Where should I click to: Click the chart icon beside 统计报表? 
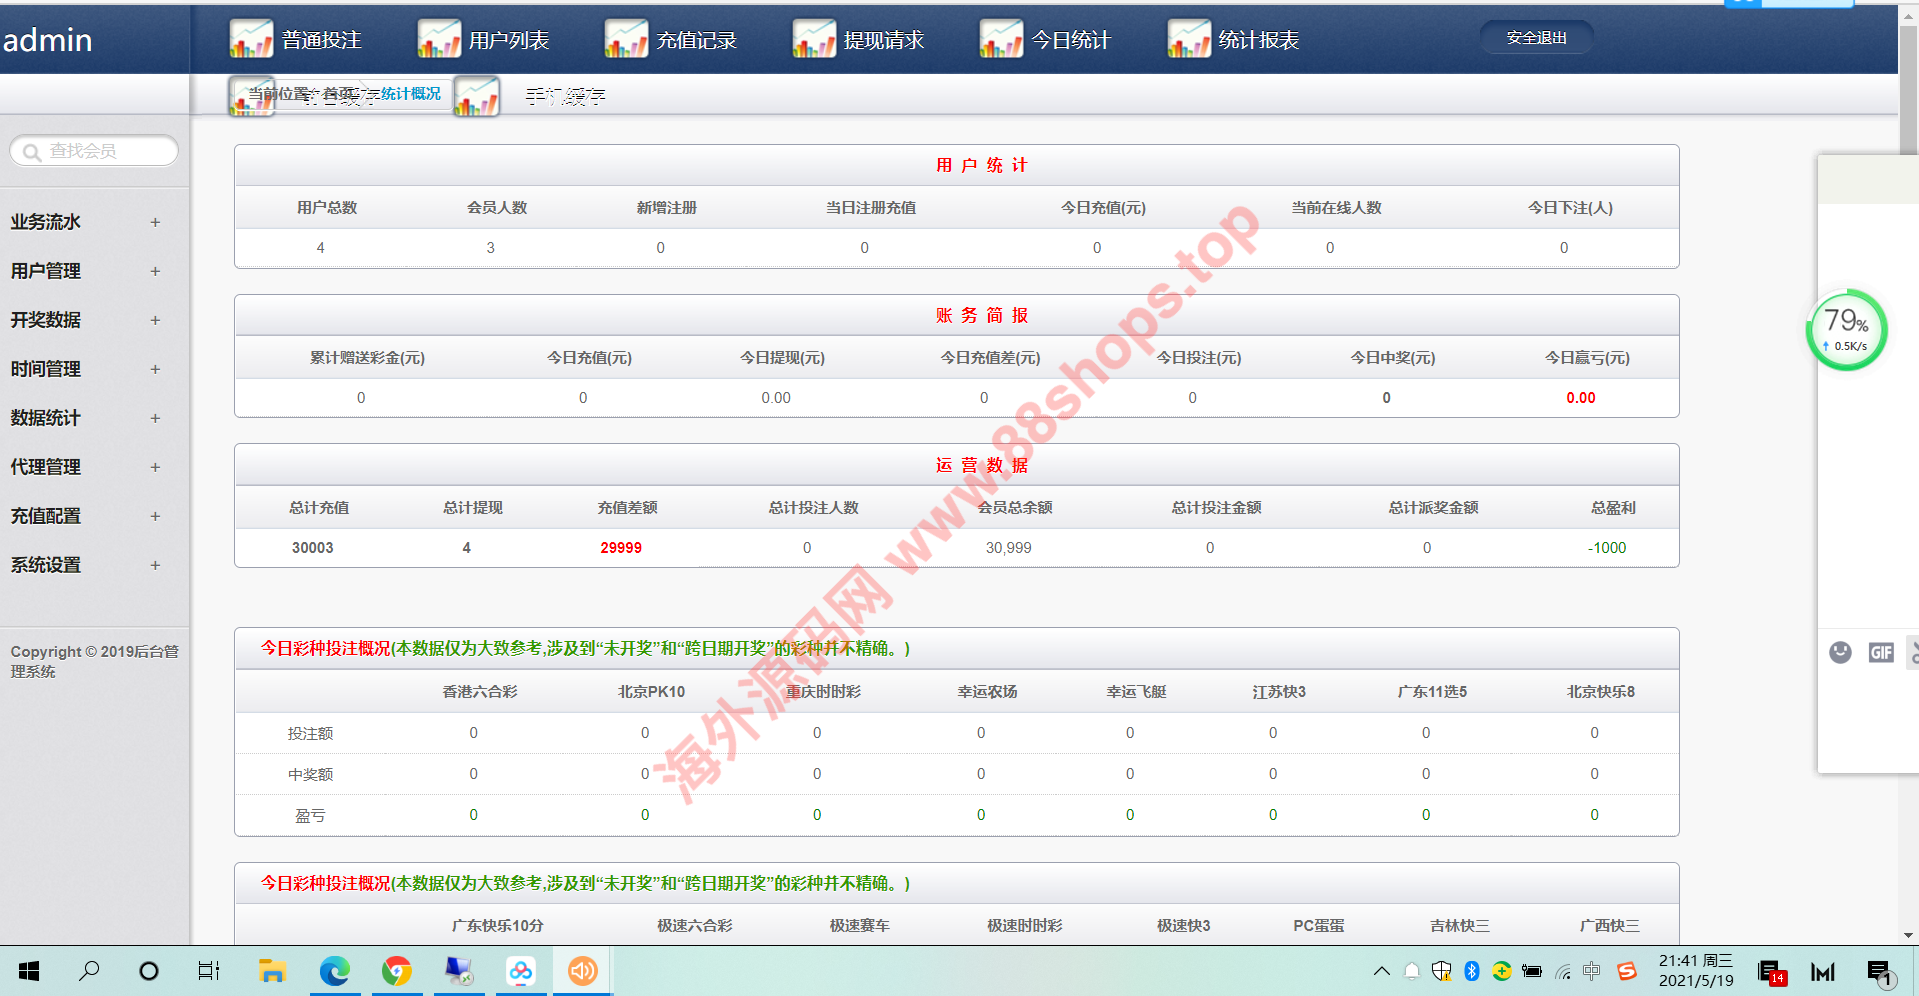click(x=1189, y=40)
